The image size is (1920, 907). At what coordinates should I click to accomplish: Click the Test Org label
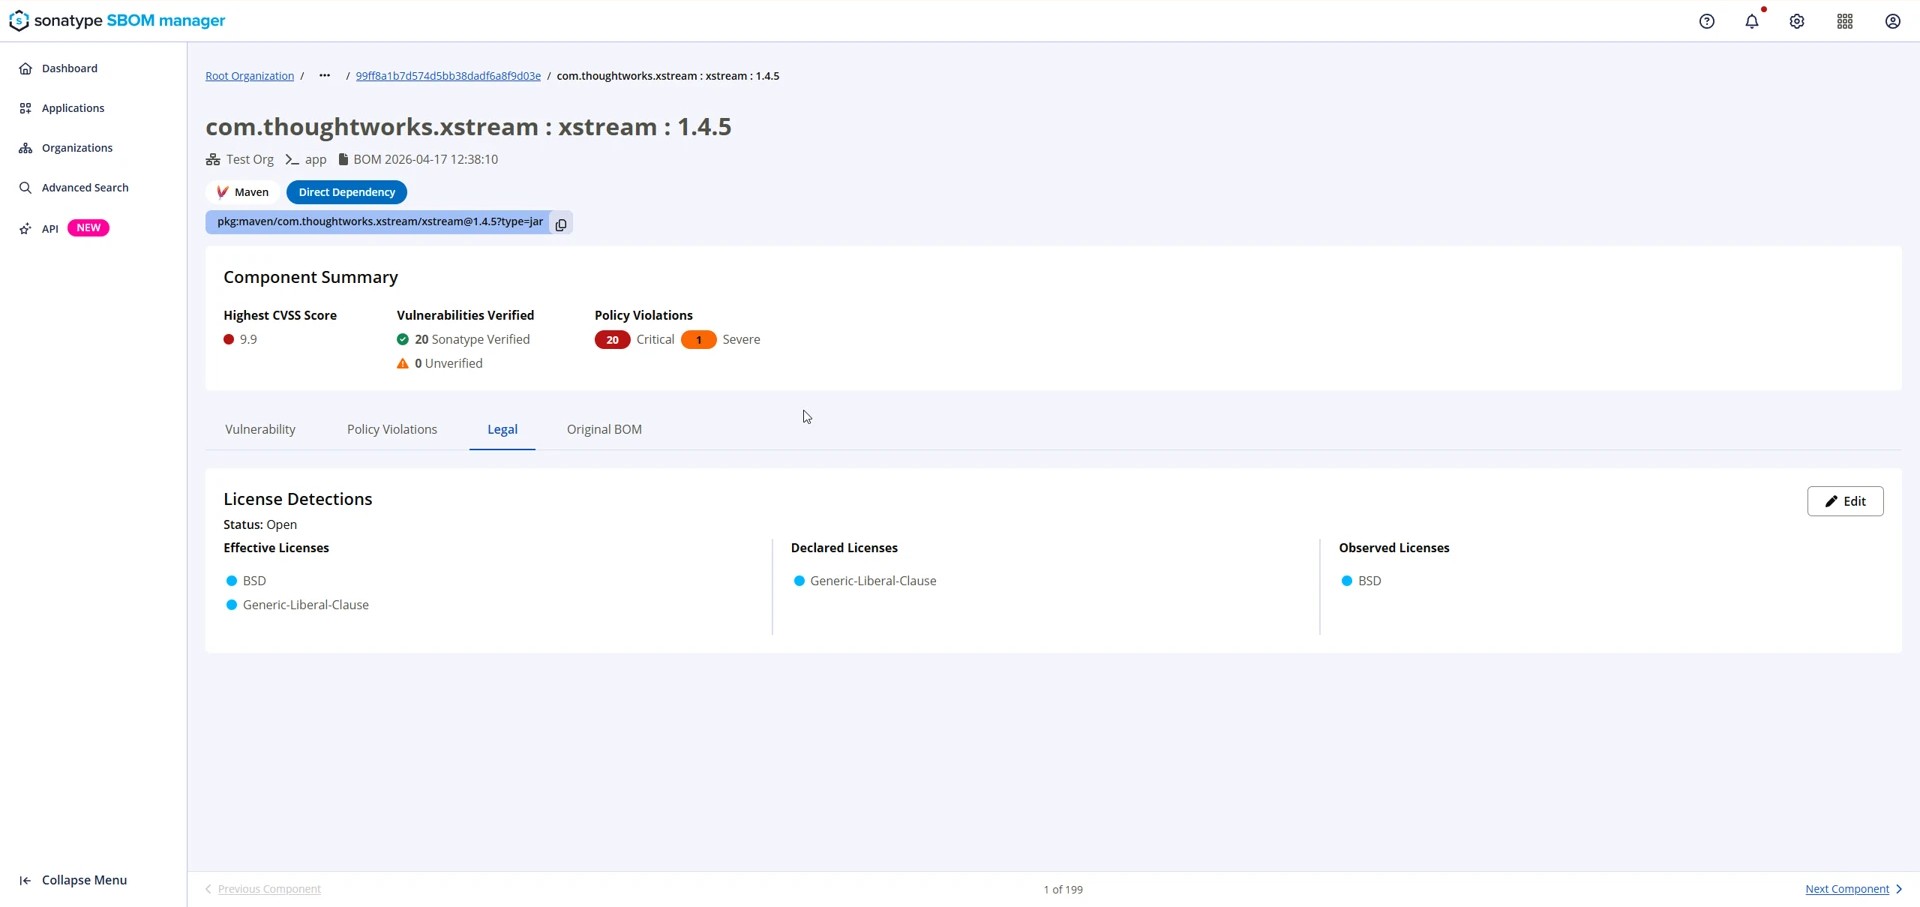tap(250, 159)
